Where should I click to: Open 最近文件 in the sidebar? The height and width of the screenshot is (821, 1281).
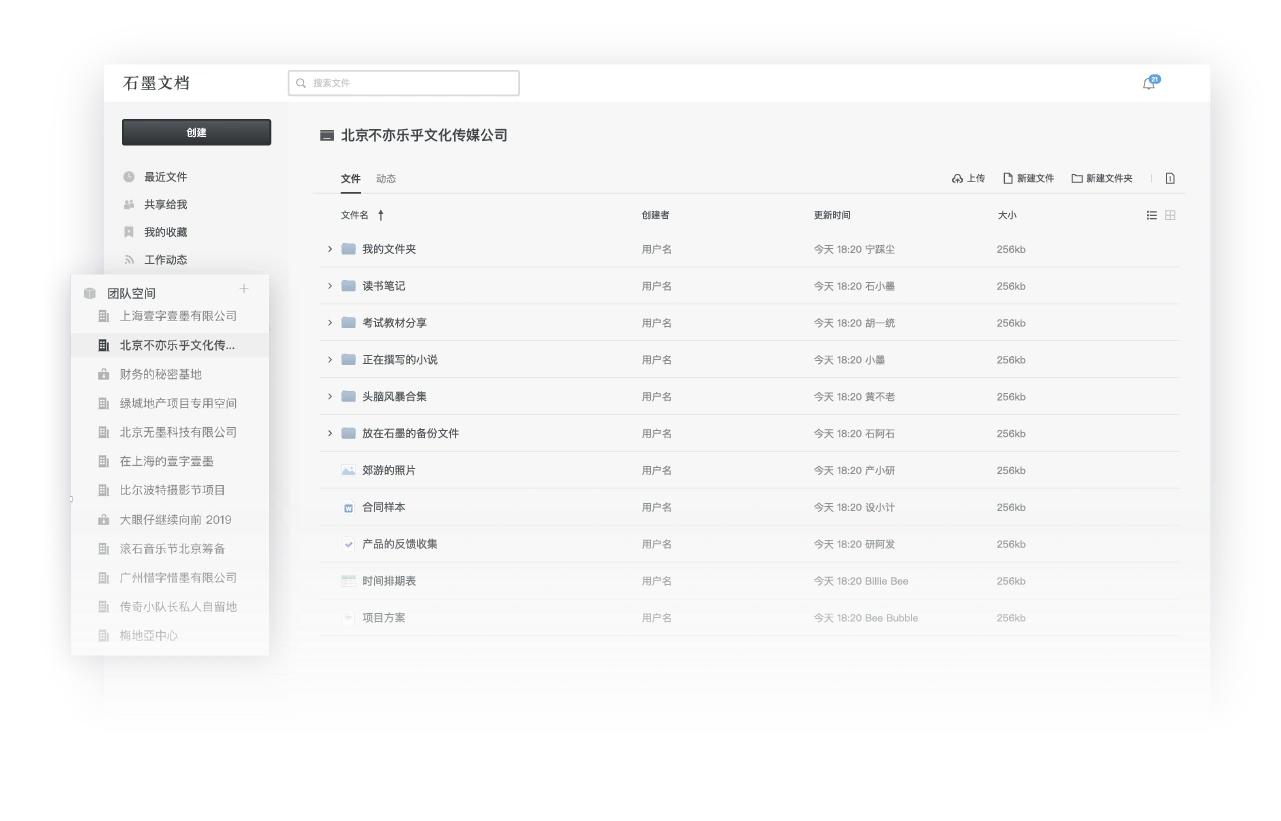click(x=165, y=177)
